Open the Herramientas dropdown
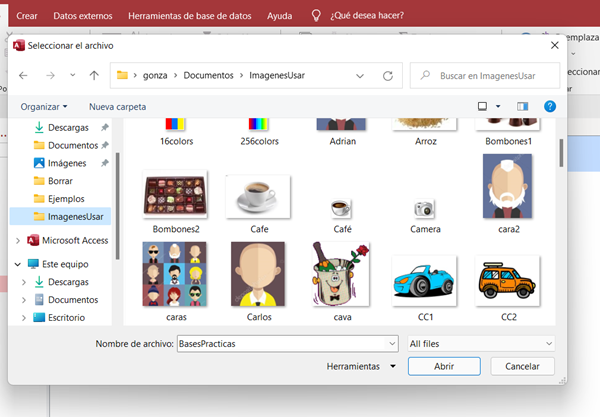Viewport: 600px width, 417px height. (361, 367)
